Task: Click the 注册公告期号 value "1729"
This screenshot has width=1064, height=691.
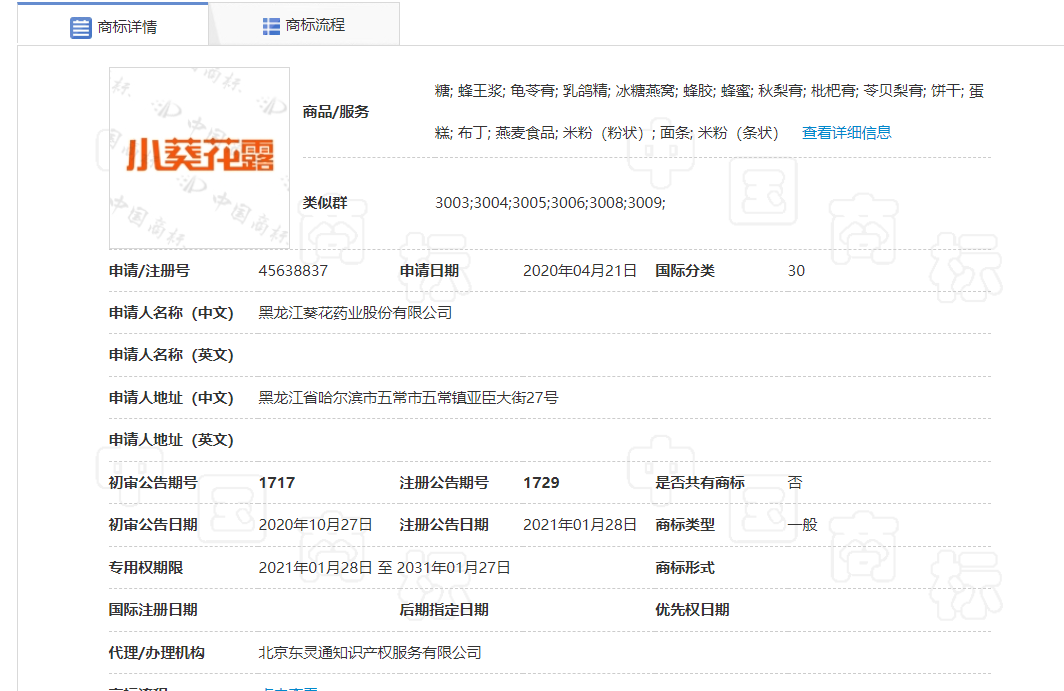Action: pos(541,483)
